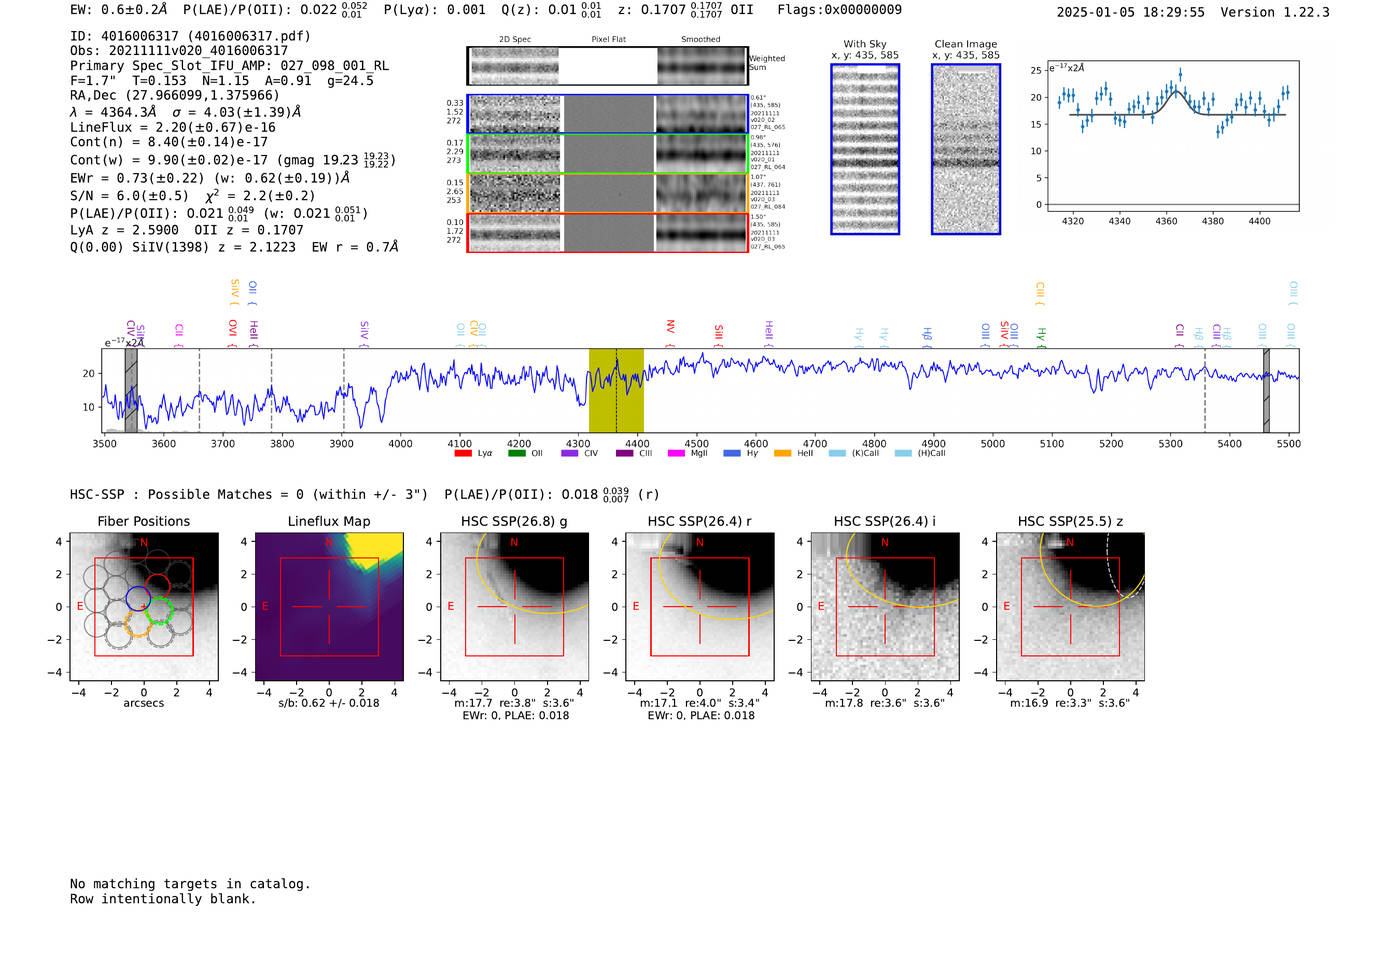Viewport: 1400px width, 953px height.
Task: Open the Lineflux Map image
Action: point(329,607)
